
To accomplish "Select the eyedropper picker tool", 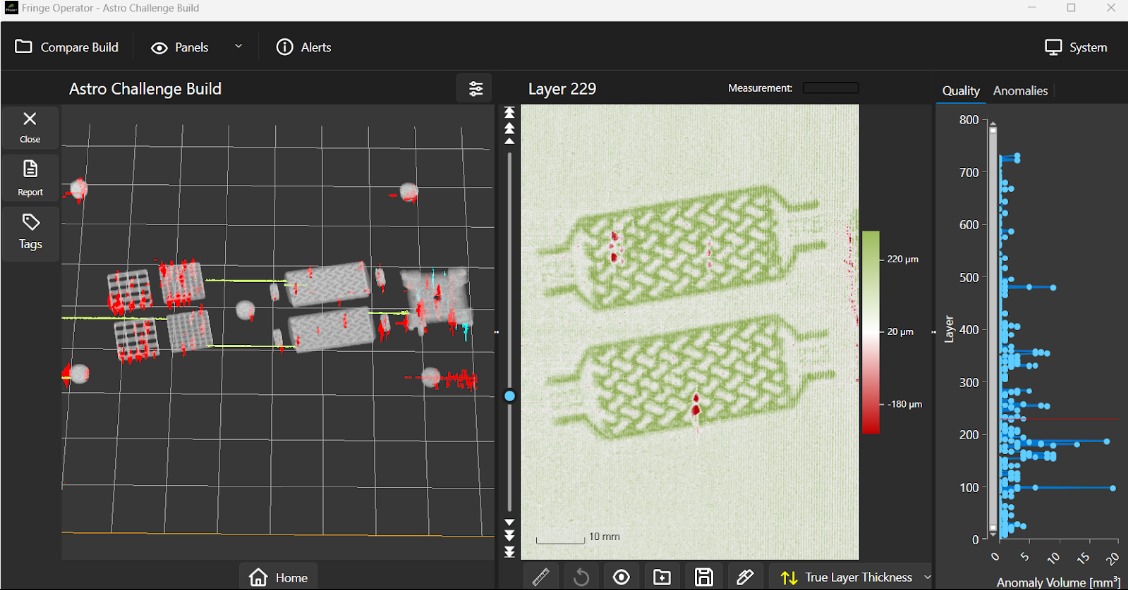I will click(x=744, y=577).
